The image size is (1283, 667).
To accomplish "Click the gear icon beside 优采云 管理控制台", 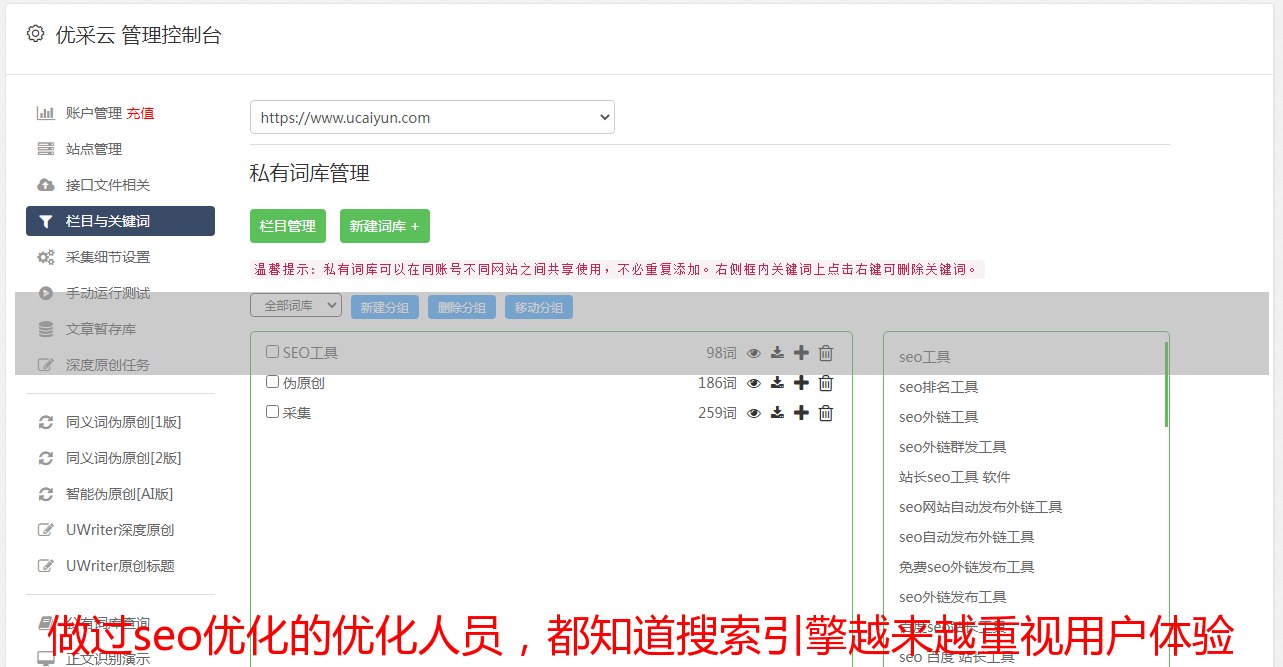I will pyautogui.click(x=36, y=34).
